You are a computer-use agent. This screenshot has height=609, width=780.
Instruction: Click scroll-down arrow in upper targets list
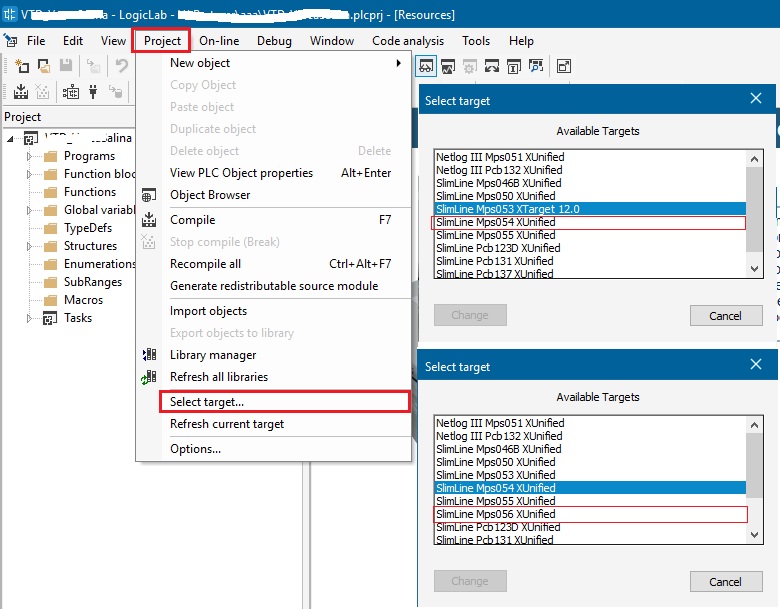[754, 269]
